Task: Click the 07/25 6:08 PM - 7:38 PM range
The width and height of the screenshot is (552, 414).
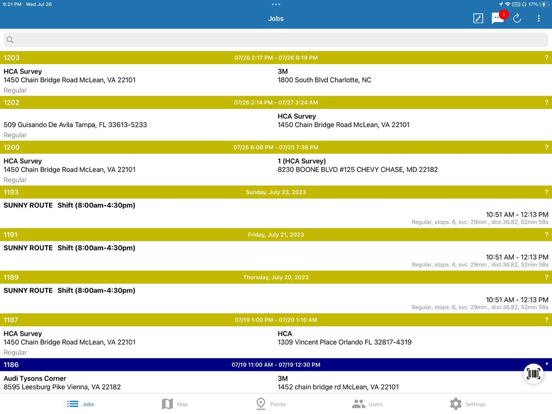Action: 276,147
